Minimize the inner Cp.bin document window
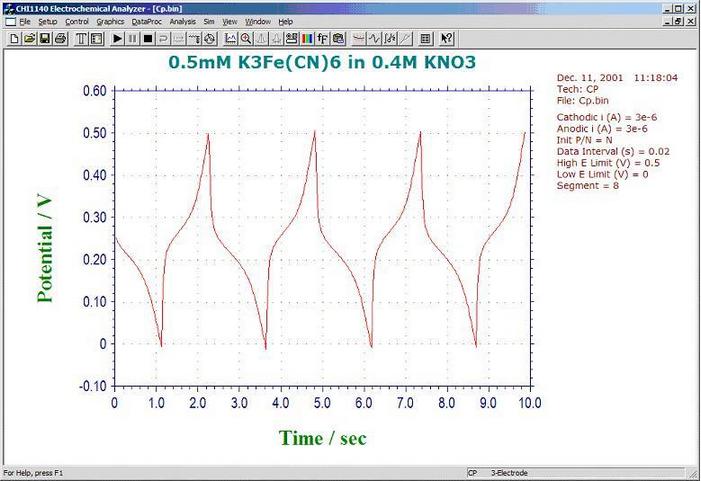The width and height of the screenshot is (701, 481). pos(668,21)
